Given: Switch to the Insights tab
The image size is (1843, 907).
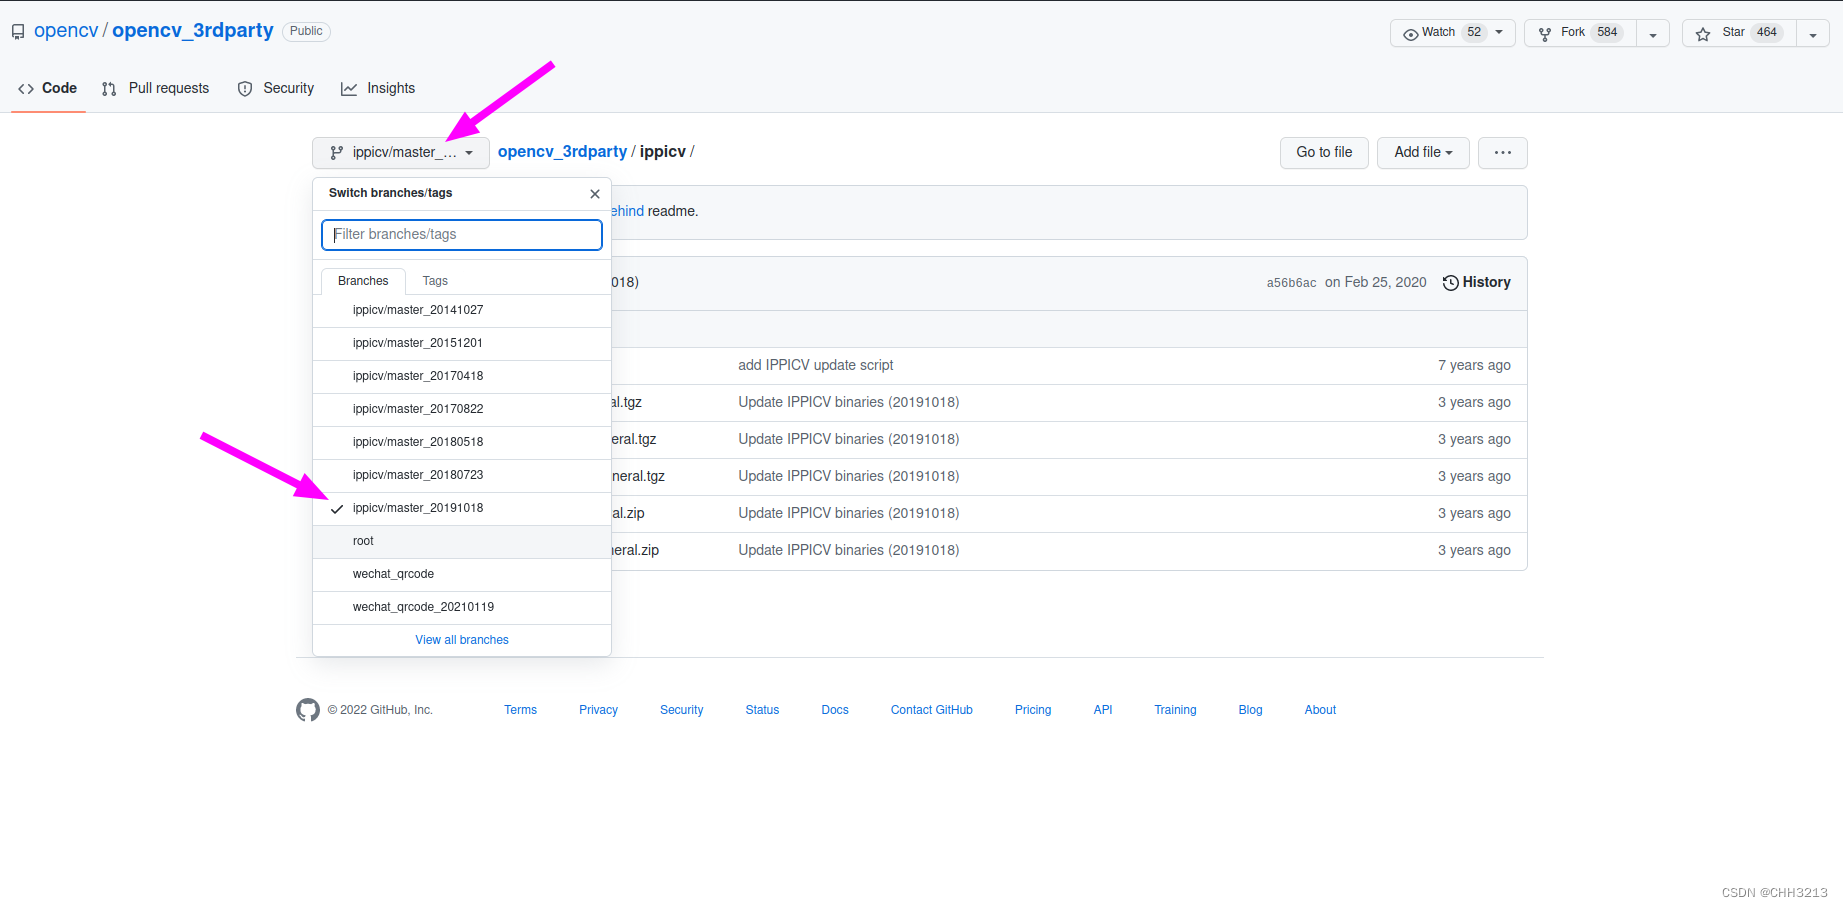Looking at the screenshot, I should 378,88.
